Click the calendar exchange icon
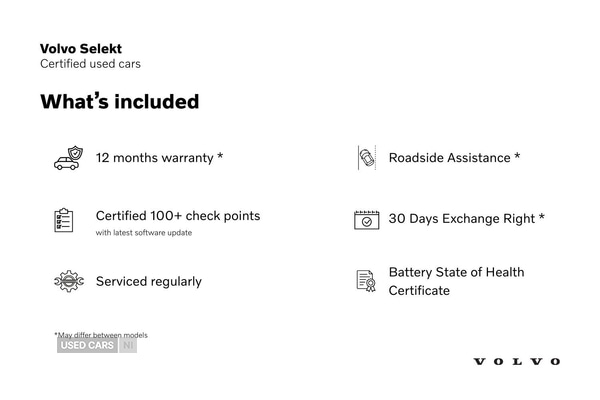The image size is (600, 400). pos(366,219)
